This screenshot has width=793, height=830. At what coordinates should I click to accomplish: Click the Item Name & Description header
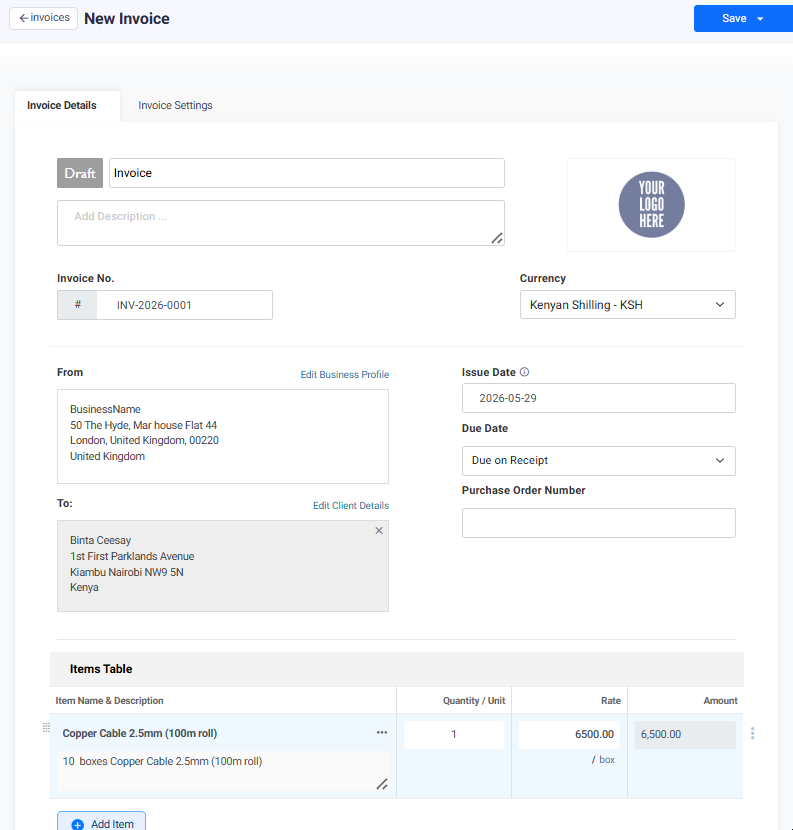(x=110, y=701)
